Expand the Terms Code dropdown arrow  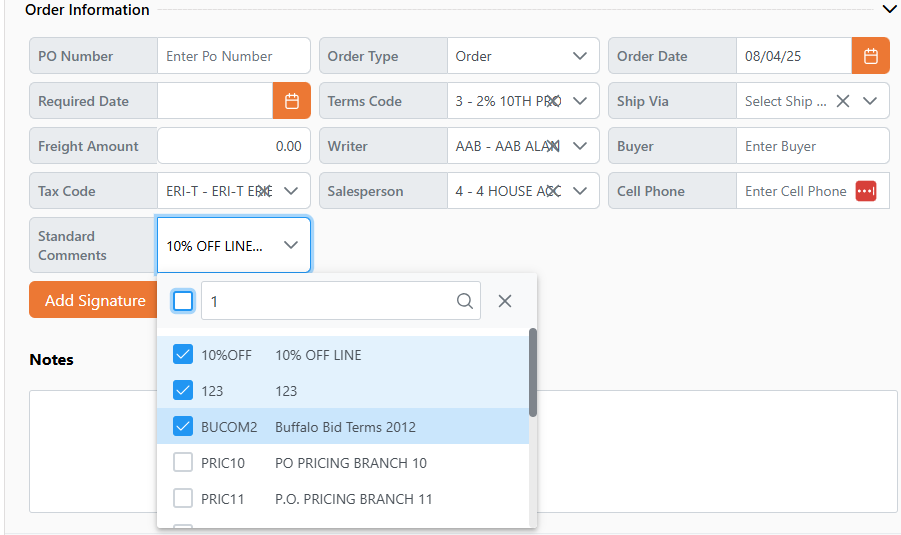pyautogui.click(x=580, y=101)
